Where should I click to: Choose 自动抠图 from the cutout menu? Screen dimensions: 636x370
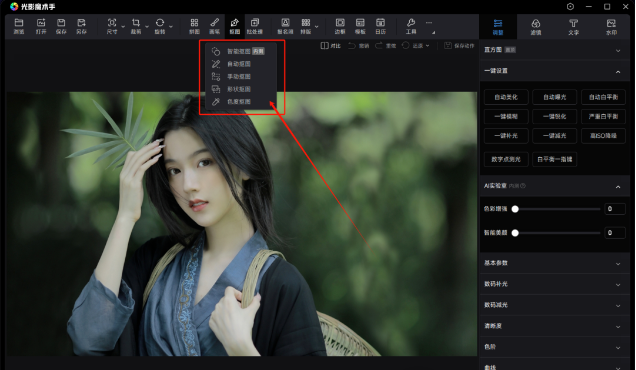241,64
